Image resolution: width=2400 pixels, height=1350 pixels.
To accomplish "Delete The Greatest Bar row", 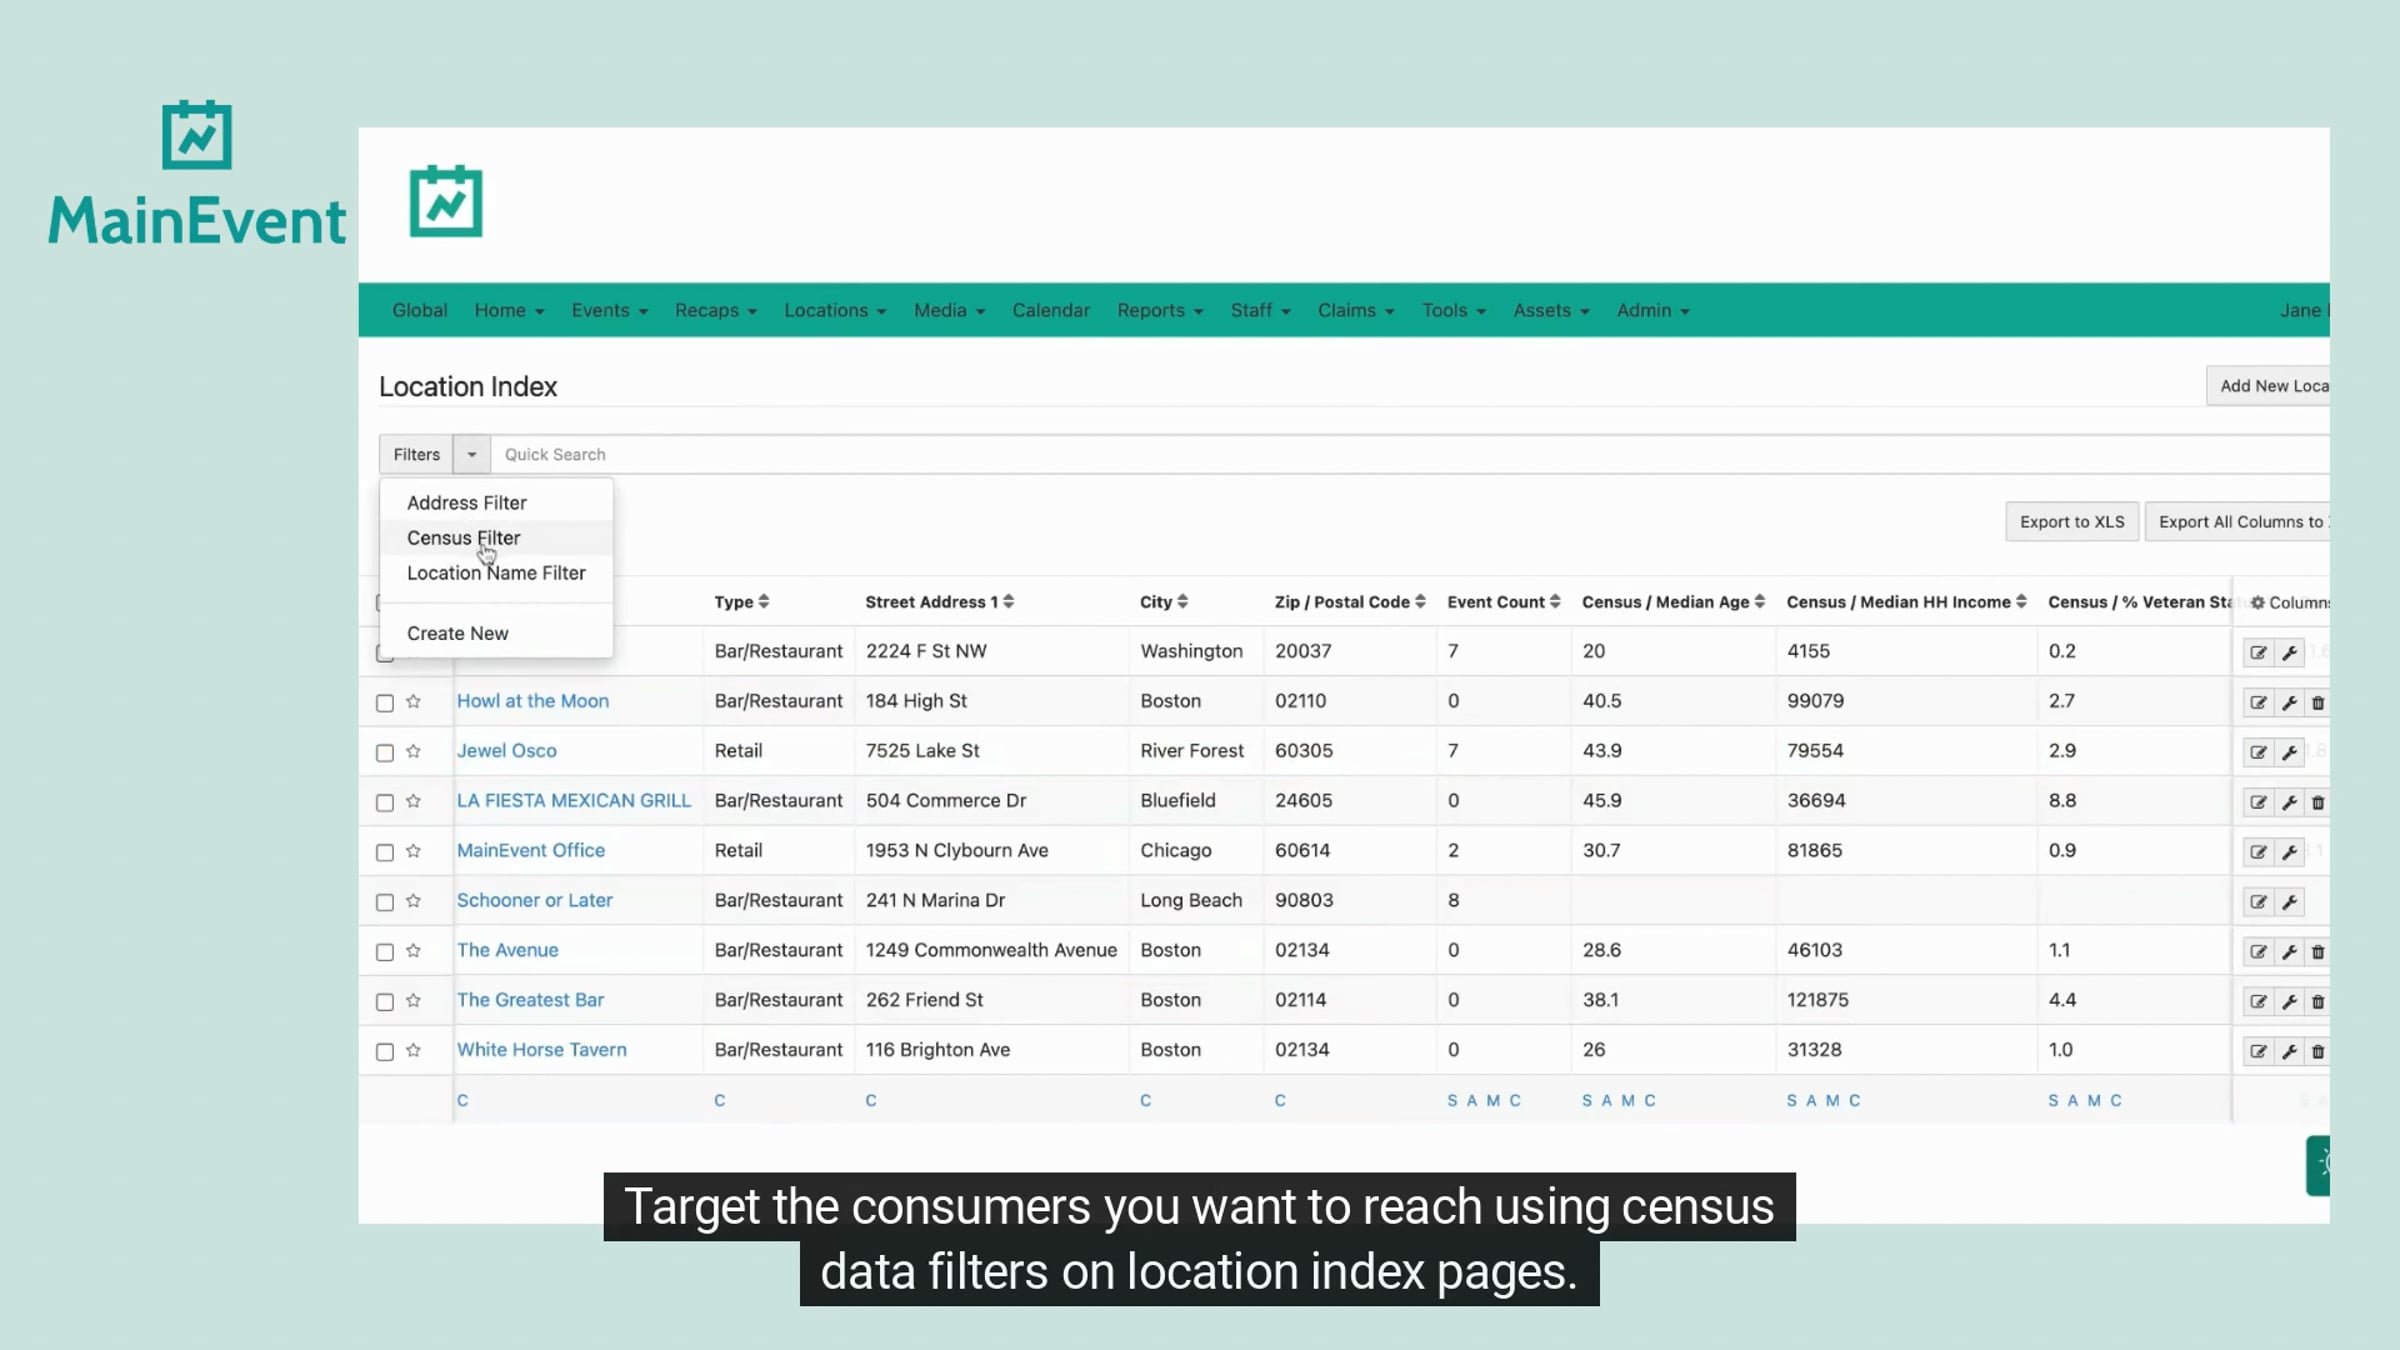I will coord(2318,1001).
